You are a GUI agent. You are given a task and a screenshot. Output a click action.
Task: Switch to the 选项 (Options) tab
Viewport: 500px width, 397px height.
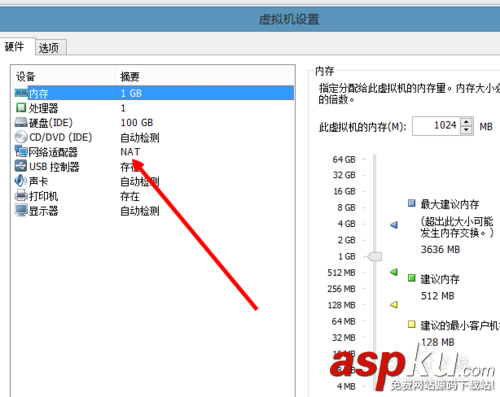pyautogui.click(x=50, y=47)
